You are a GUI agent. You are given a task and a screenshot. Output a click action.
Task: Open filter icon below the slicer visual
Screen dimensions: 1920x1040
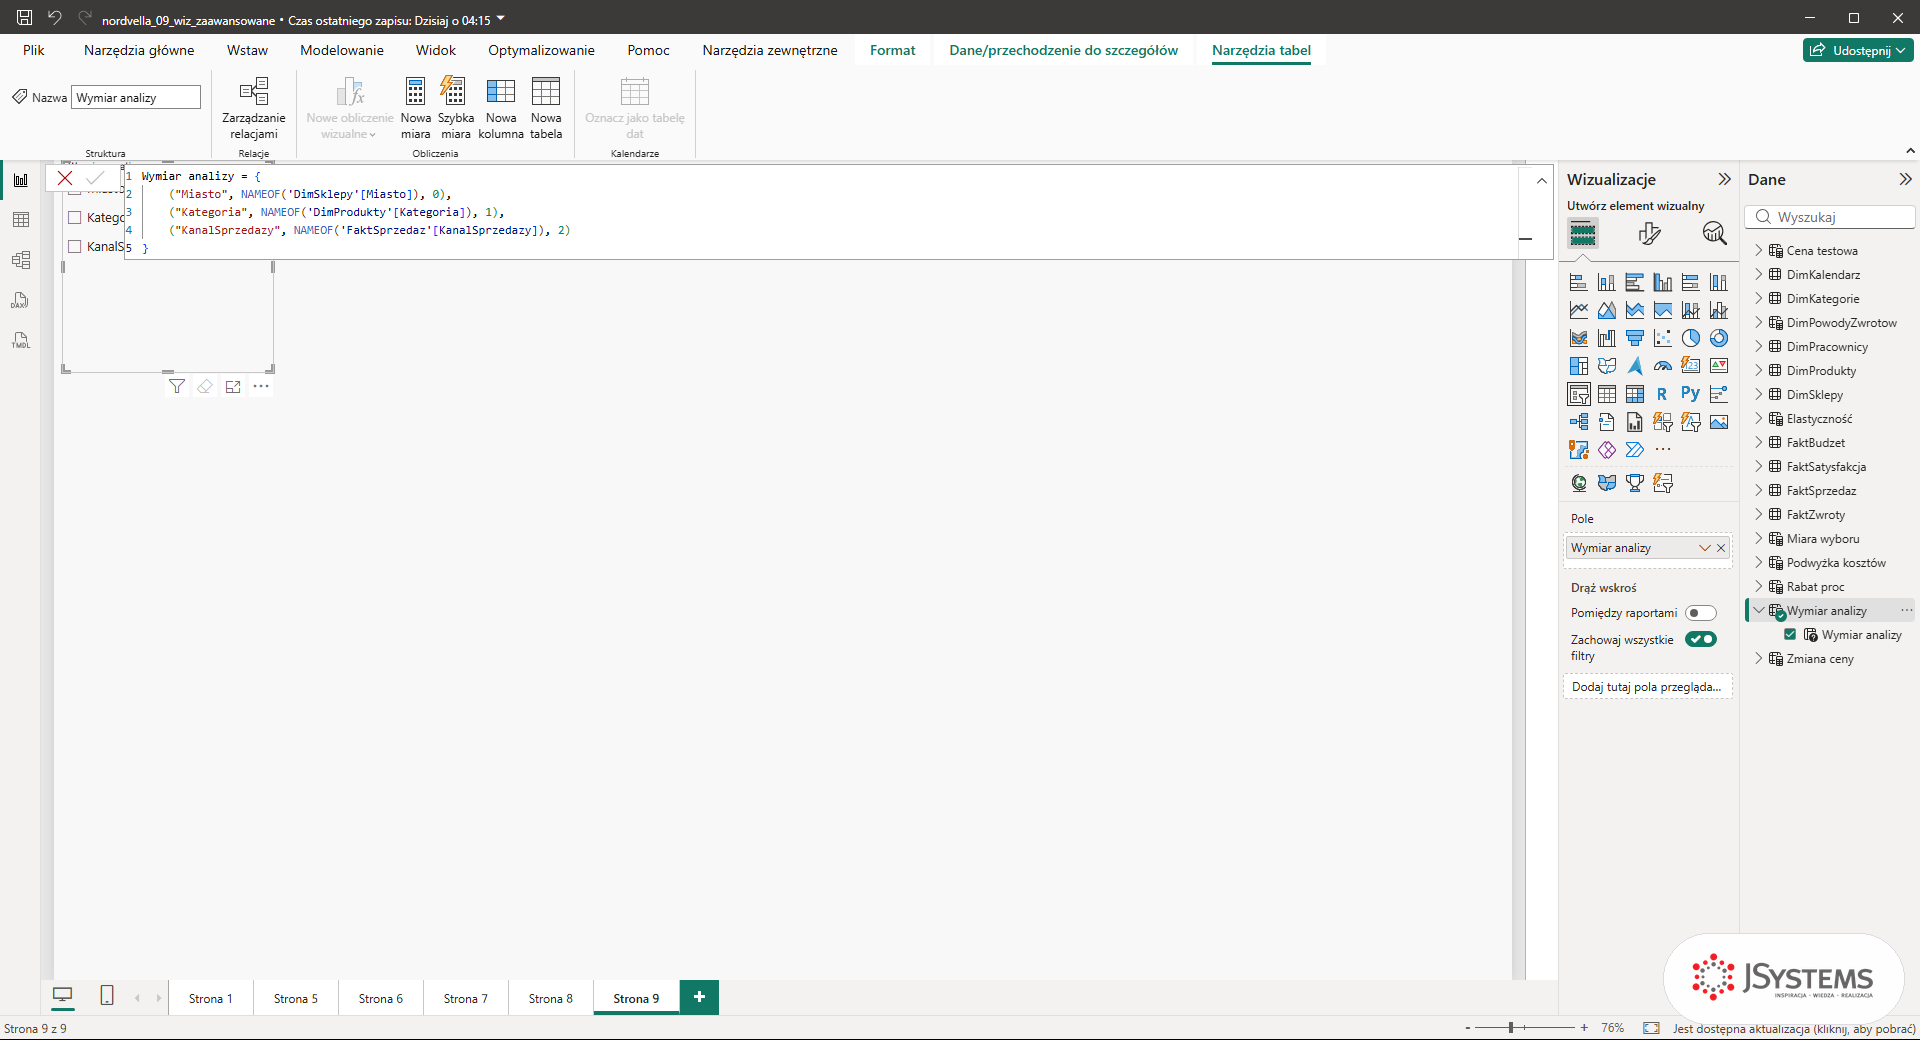[x=177, y=387]
